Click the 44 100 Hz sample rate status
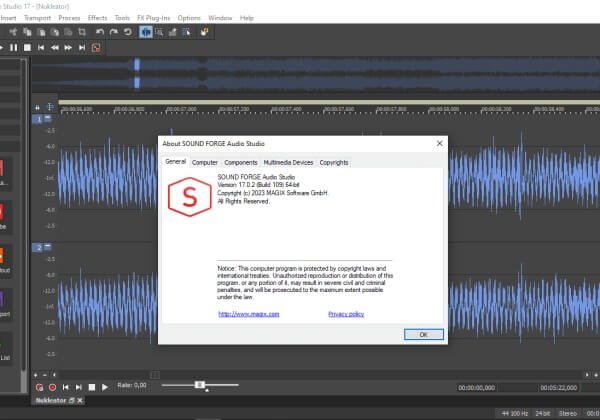Screen dimensions: 600x420 click(515, 413)
